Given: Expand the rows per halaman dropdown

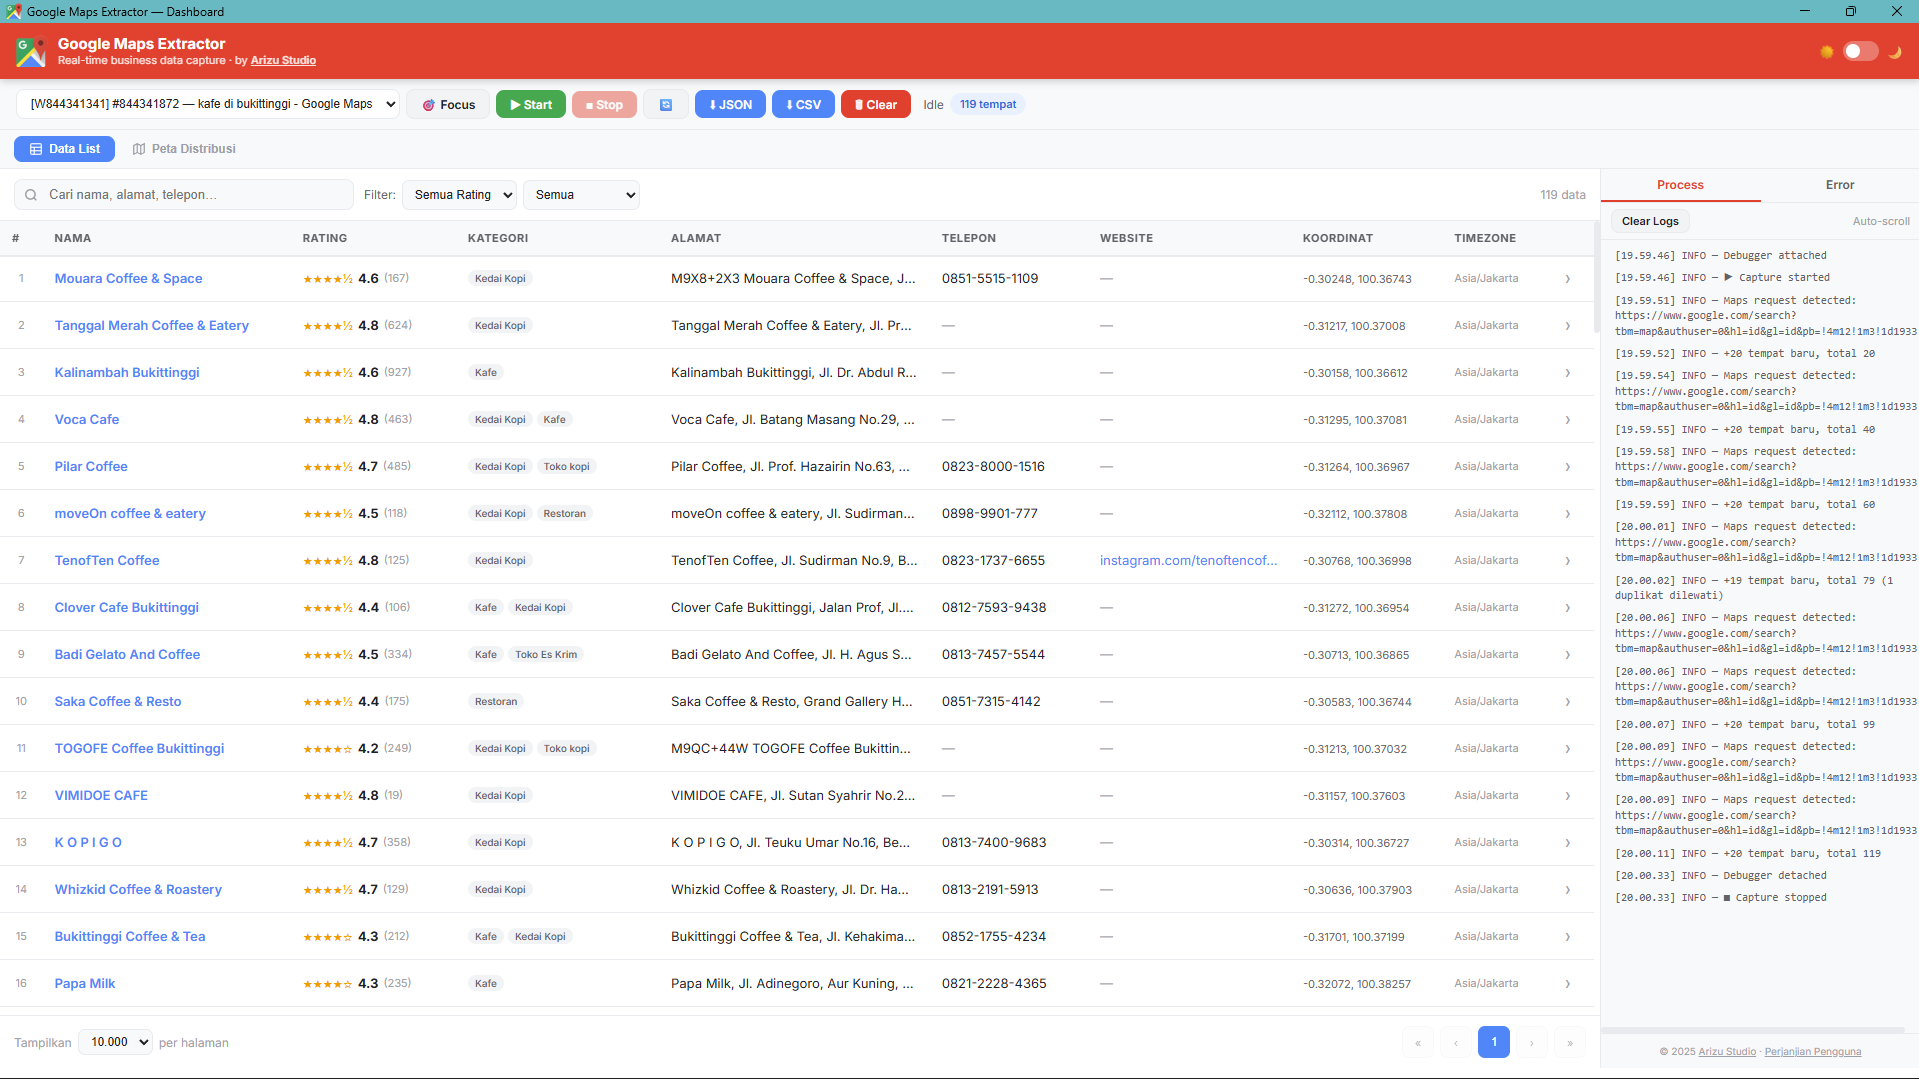Looking at the screenshot, I should tap(116, 1042).
